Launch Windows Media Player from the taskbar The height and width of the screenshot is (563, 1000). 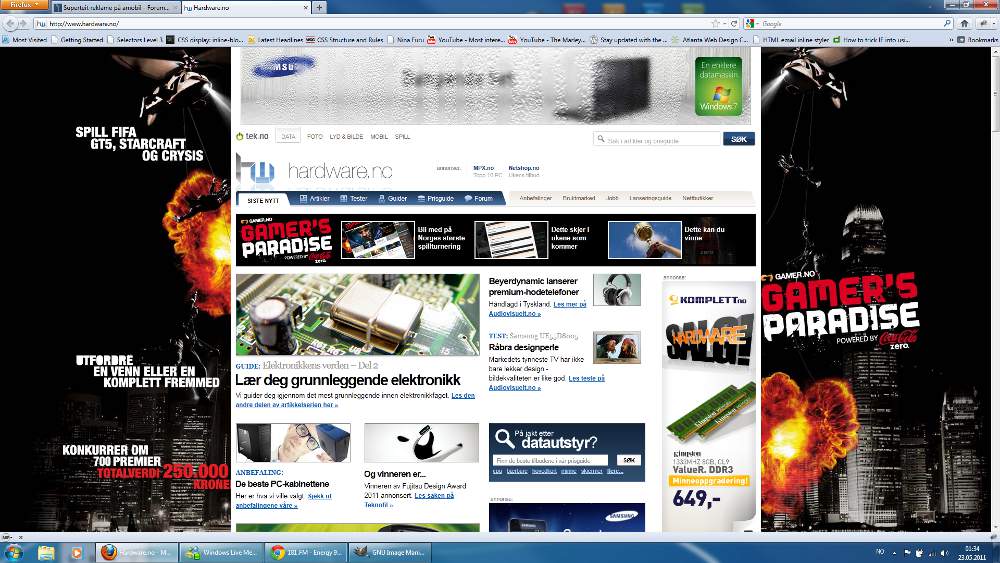tap(76, 552)
